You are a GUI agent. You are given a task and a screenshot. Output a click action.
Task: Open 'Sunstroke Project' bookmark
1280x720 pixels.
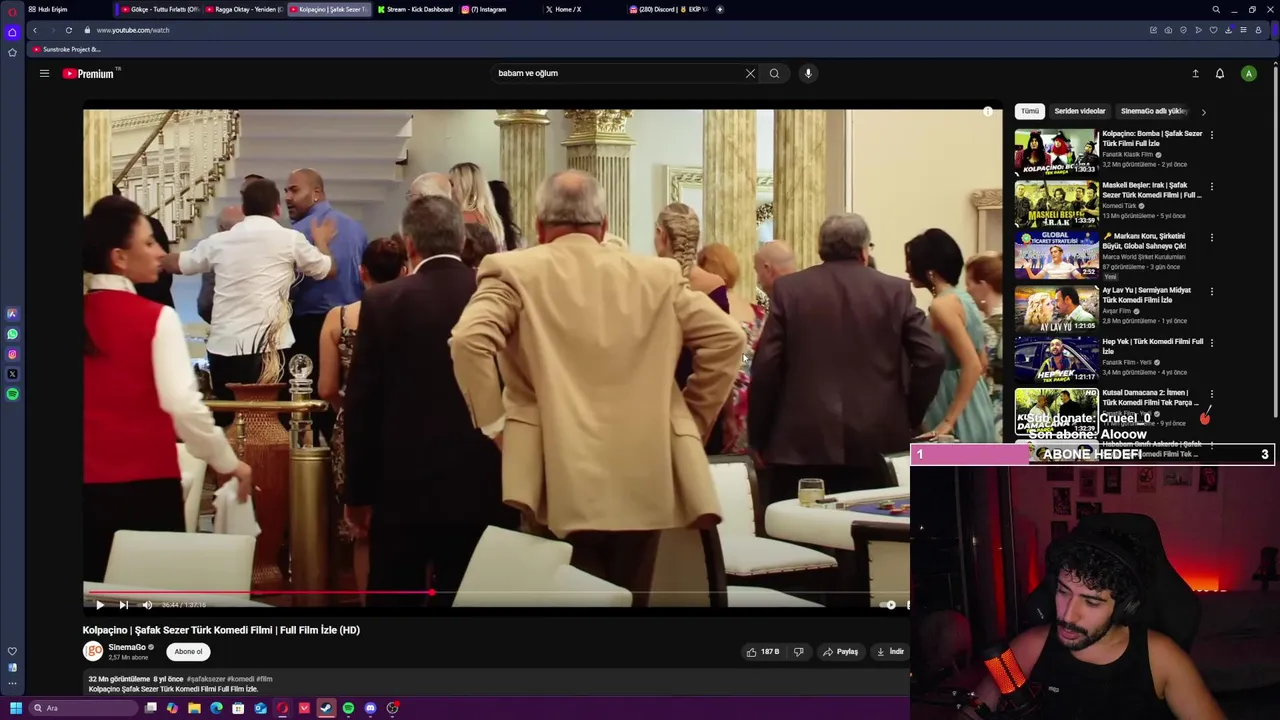(x=66, y=49)
